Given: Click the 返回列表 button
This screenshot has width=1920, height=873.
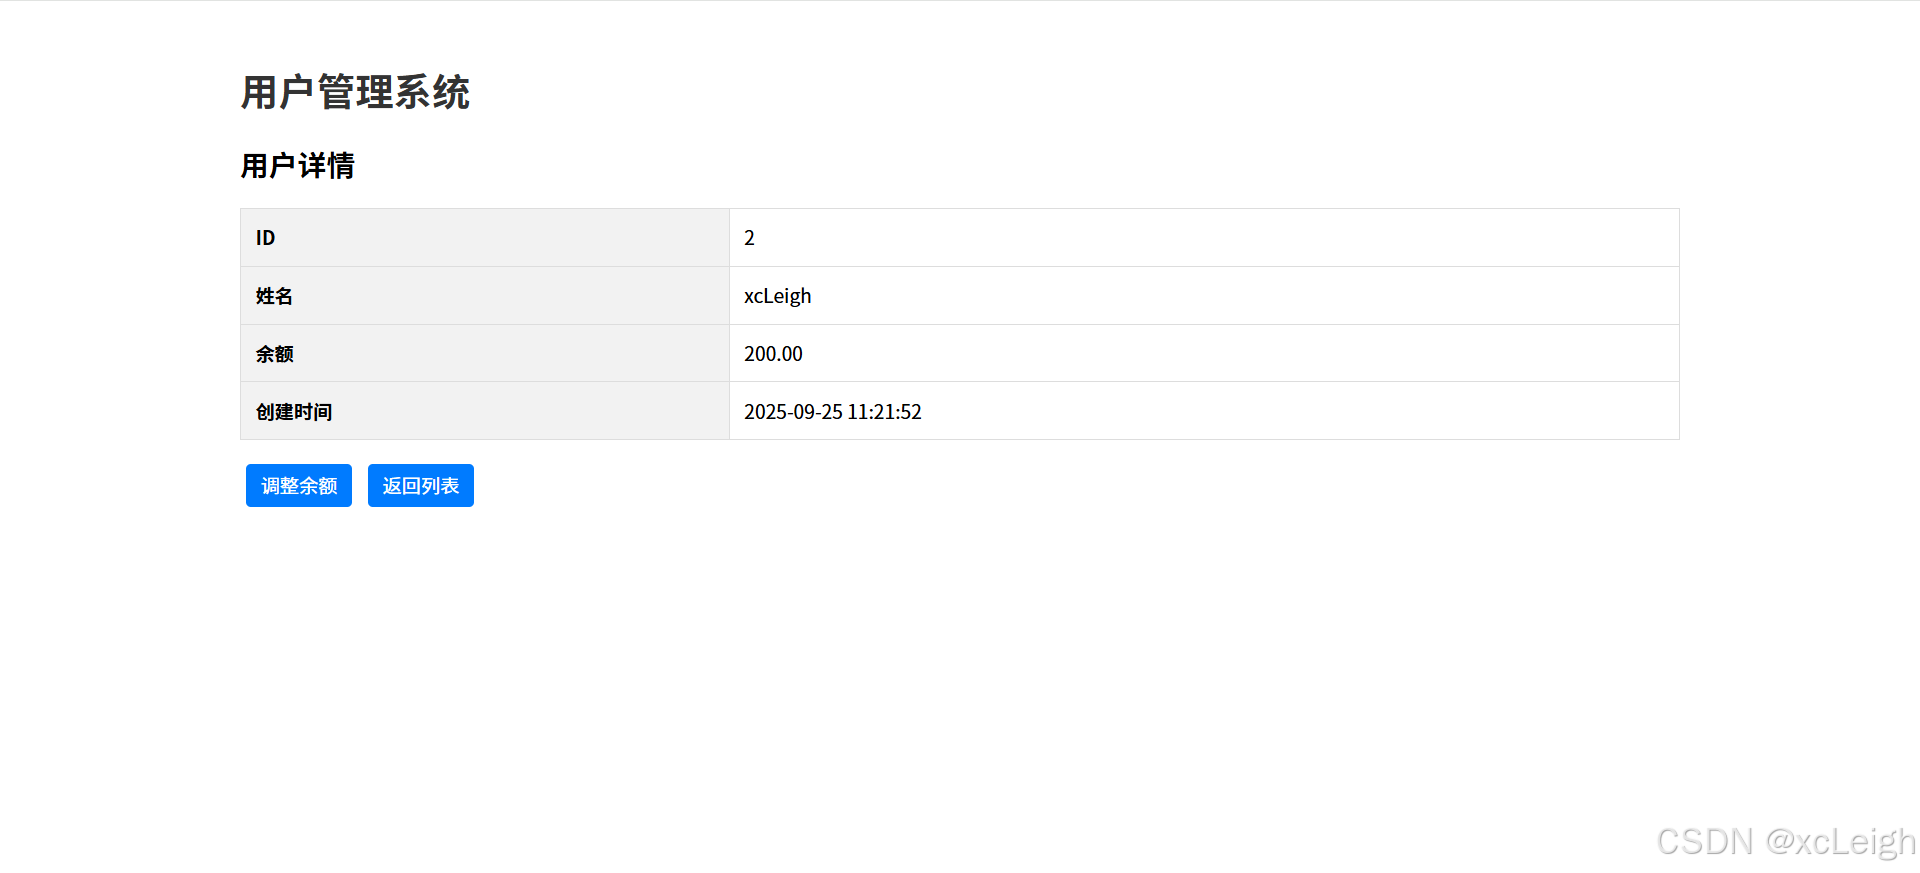Looking at the screenshot, I should [x=420, y=486].
